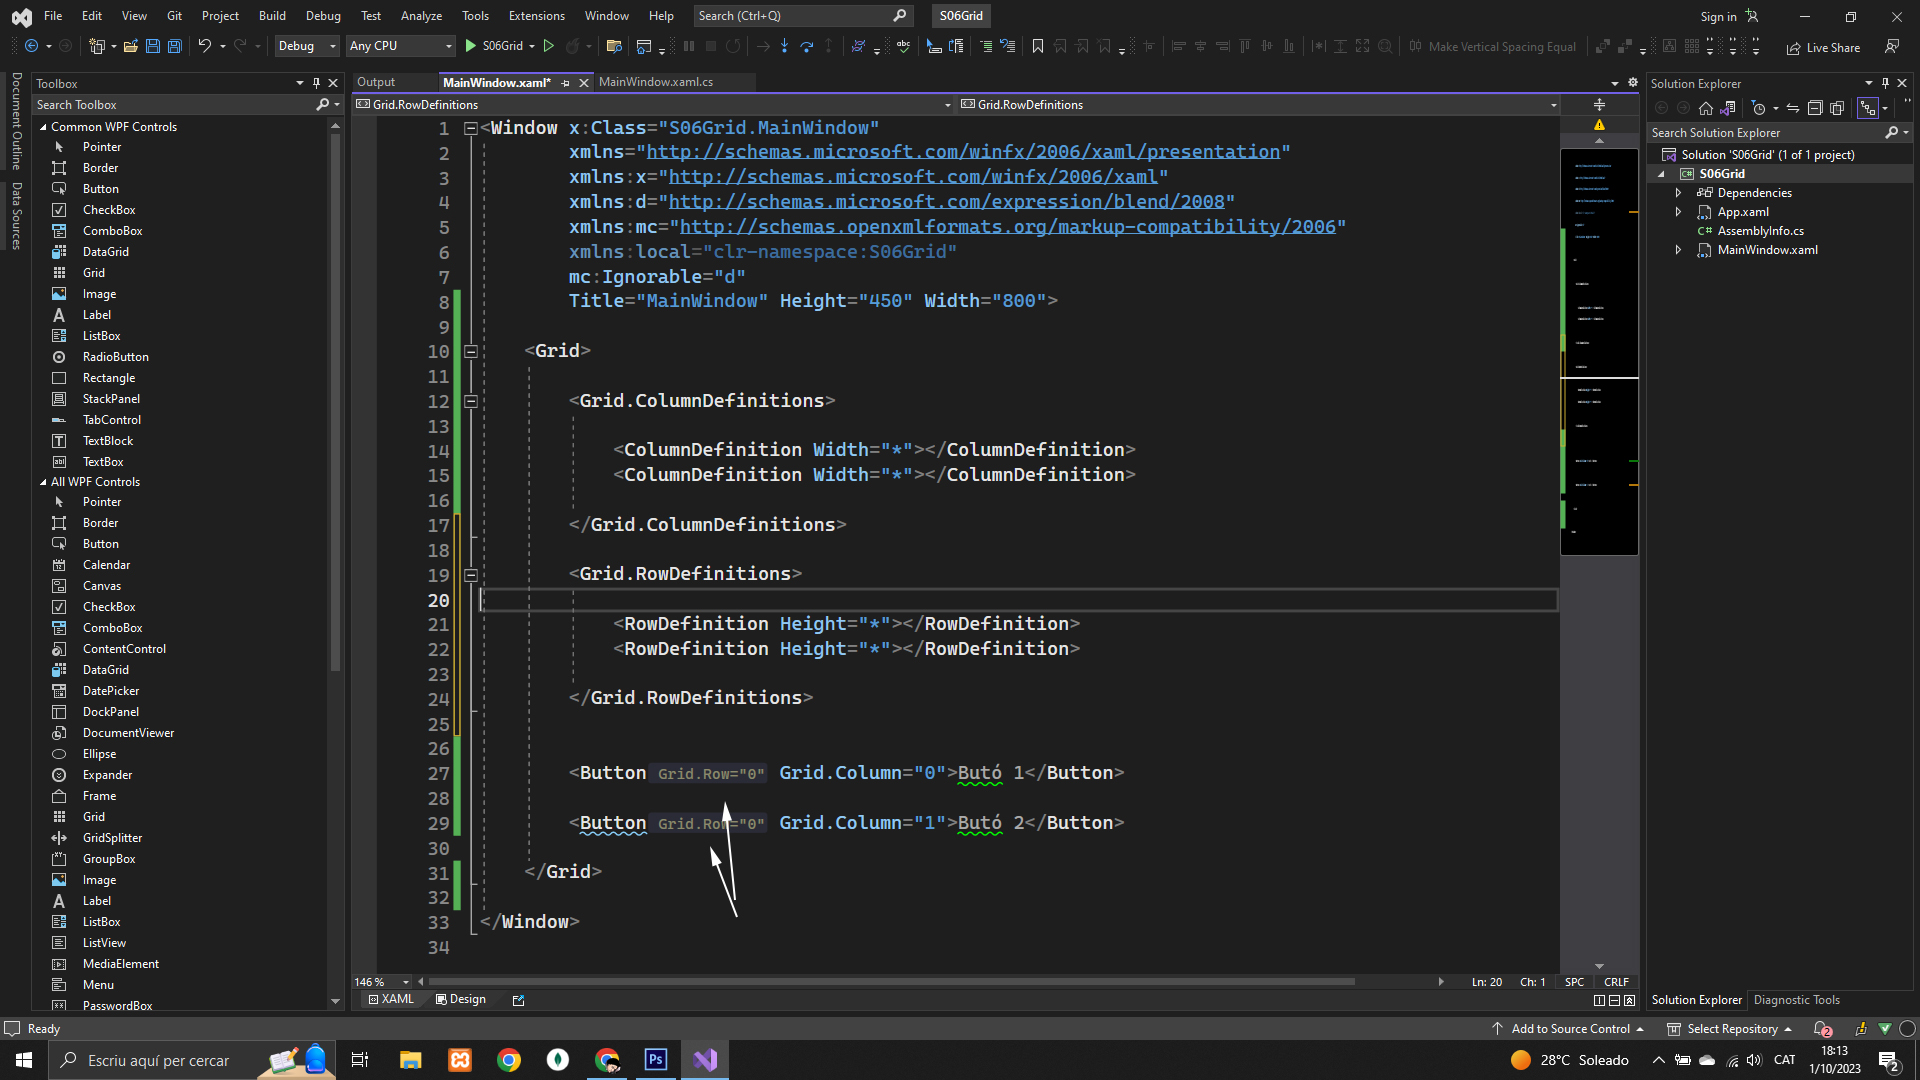Collapse Grid.RowDefinitions code fold at line 19
The height and width of the screenshot is (1080, 1920).
(470, 575)
